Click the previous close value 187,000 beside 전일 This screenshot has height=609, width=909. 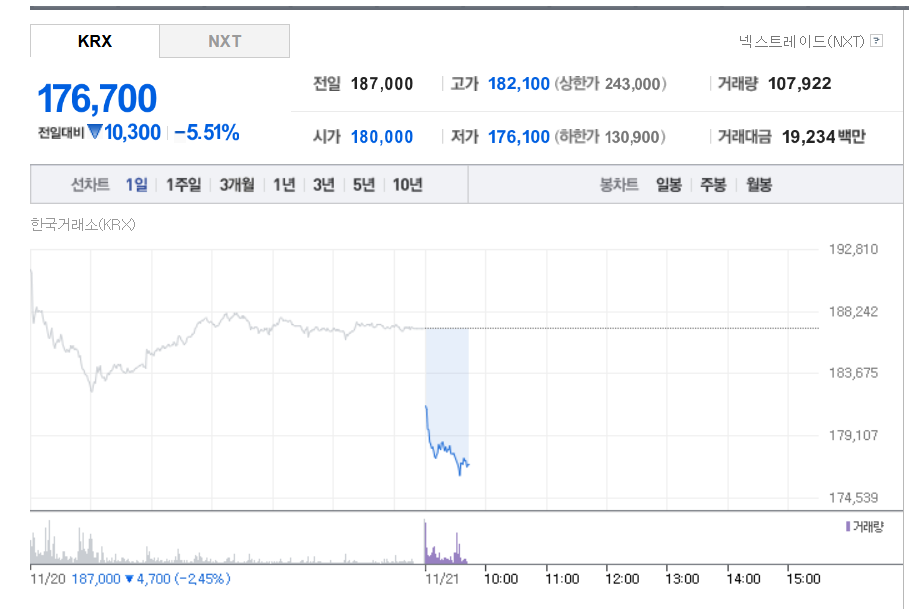pyautogui.click(x=382, y=84)
